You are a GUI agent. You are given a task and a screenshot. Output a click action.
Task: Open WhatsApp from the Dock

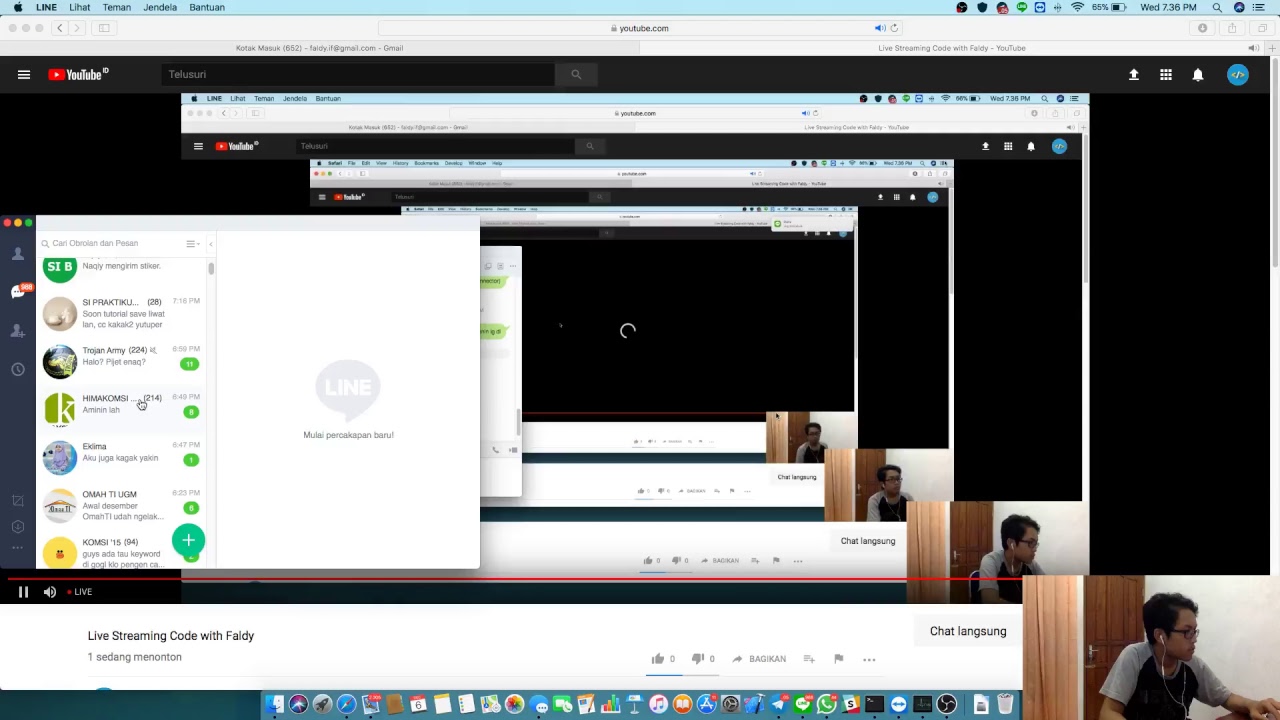tap(826, 705)
